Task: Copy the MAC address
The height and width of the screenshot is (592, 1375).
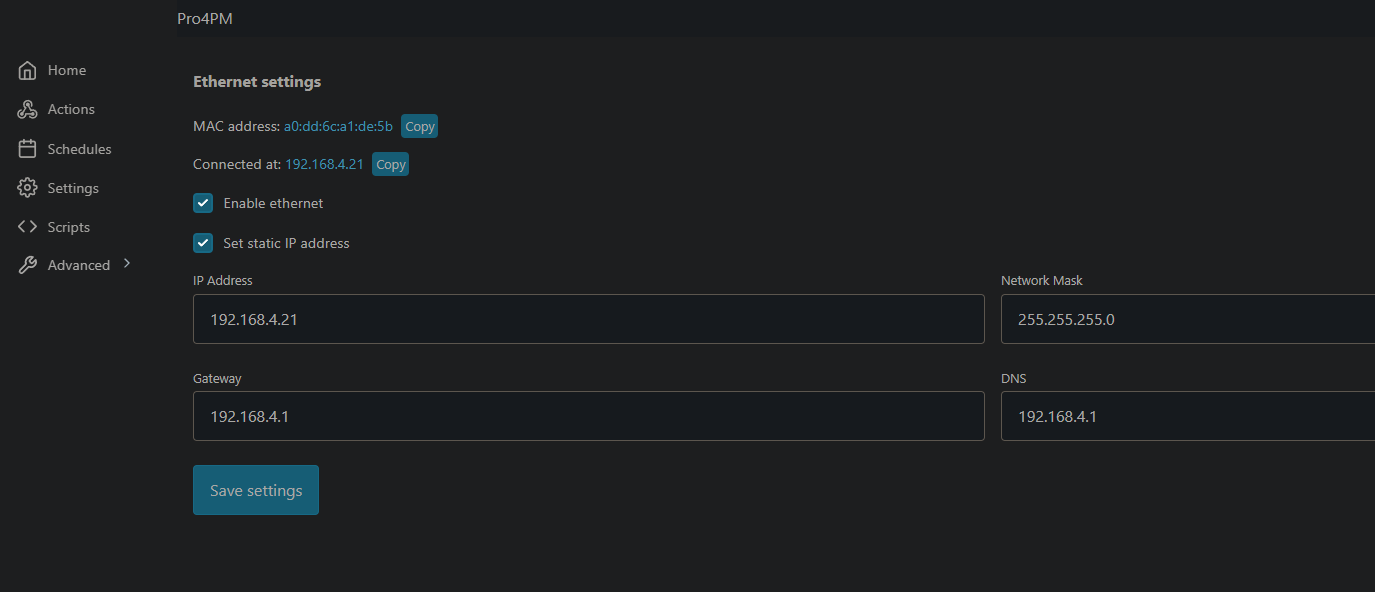Action: tap(420, 126)
